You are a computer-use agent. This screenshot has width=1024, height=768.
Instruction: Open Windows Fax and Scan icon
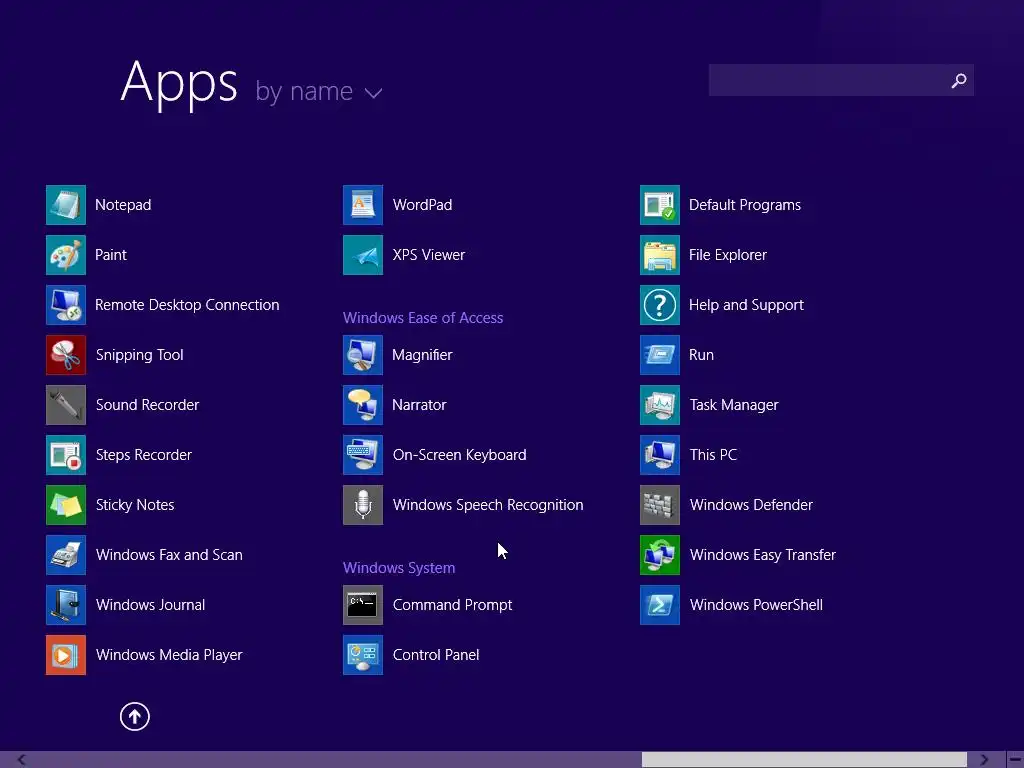click(x=66, y=555)
